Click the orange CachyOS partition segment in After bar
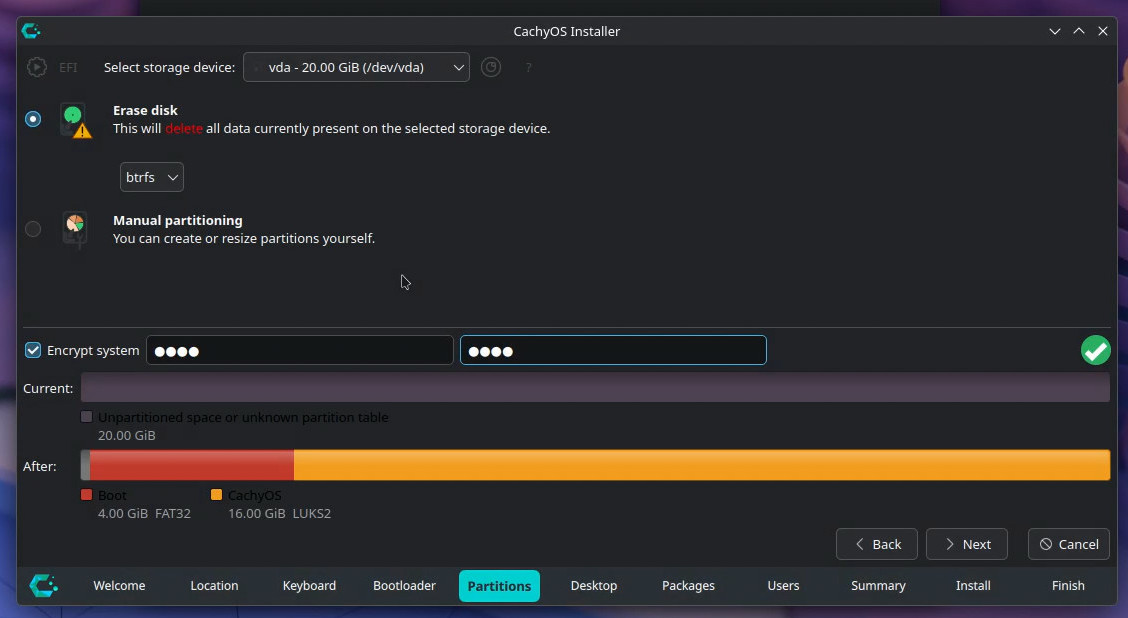The height and width of the screenshot is (618, 1128). point(702,465)
